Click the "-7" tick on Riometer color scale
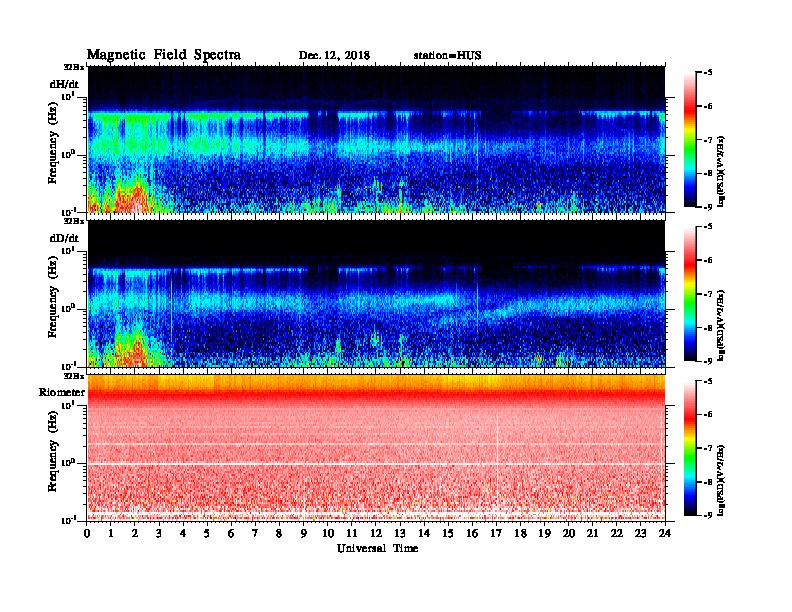 tap(707, 448)
